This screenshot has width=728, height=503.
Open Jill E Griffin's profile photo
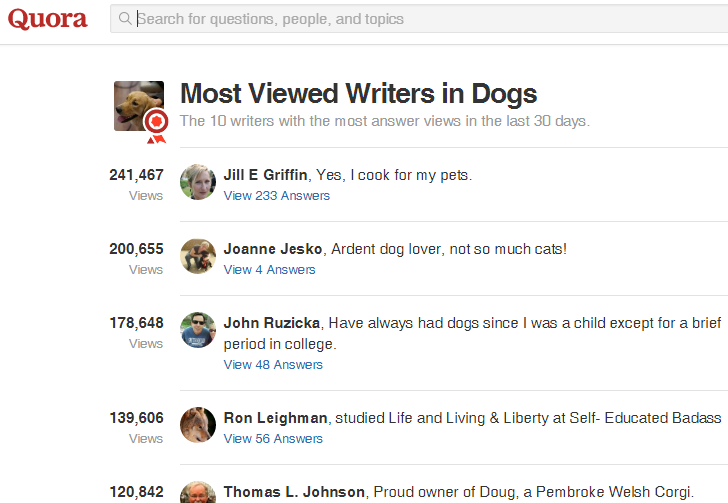coord(198,182)
